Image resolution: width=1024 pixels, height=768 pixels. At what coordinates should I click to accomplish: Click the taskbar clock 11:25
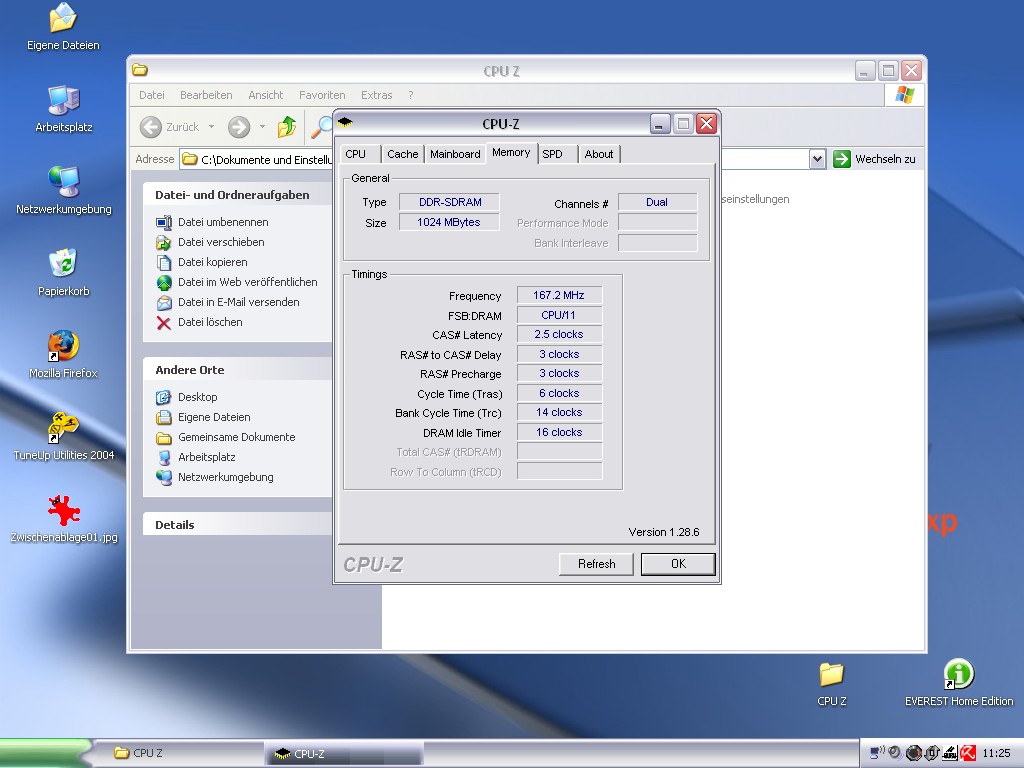point(997,753)
